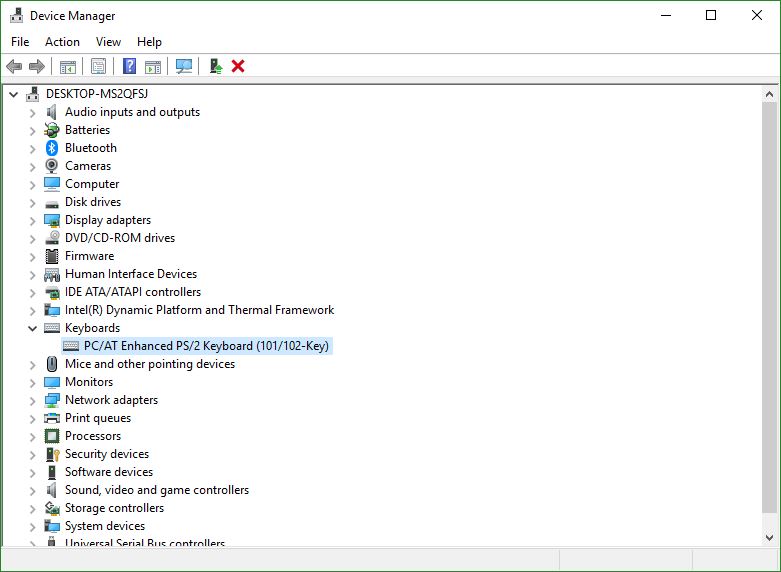Open the File menu
Screen dimensions: 781x572
pyautogui.click(x=20, y=42)
